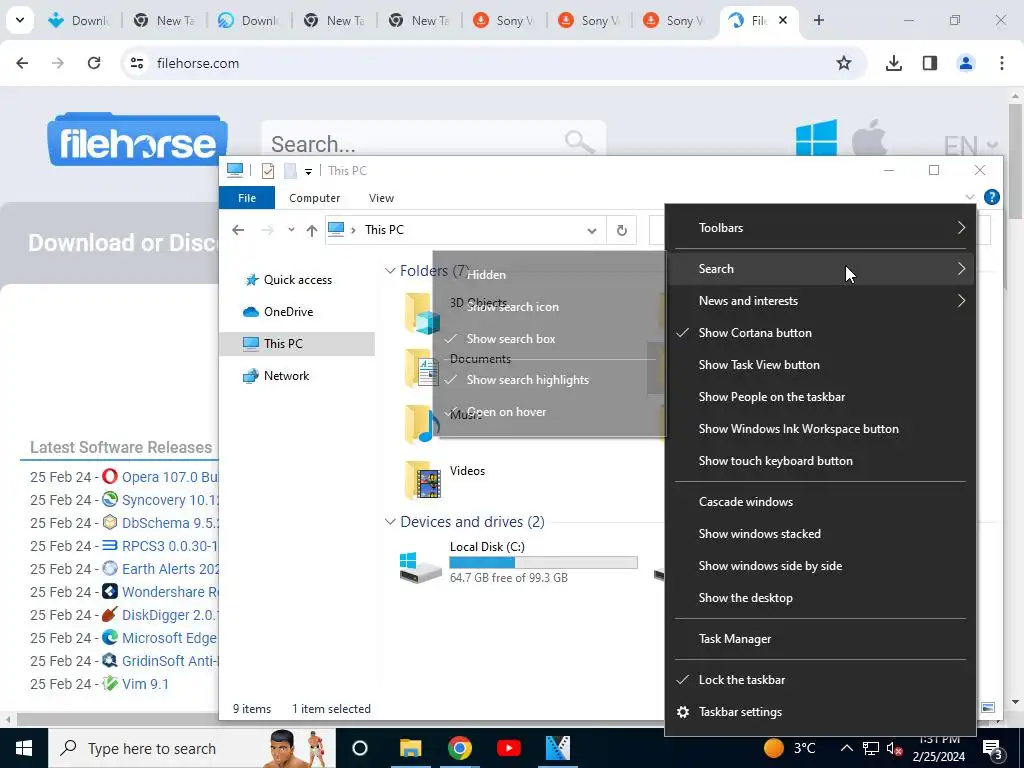Go up one level in Explorer
This screenshot has width=1024, height=768.
312,230
